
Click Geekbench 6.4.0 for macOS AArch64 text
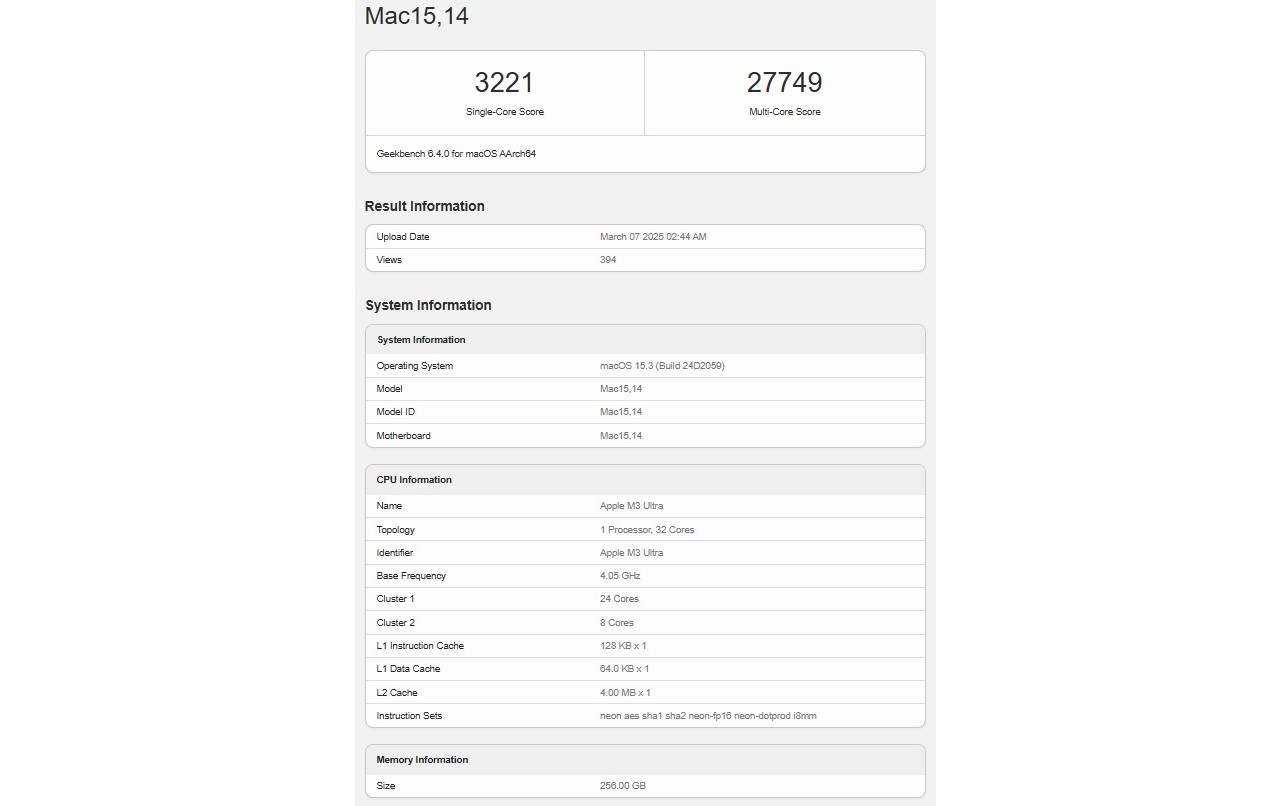[x=456, y=154]
